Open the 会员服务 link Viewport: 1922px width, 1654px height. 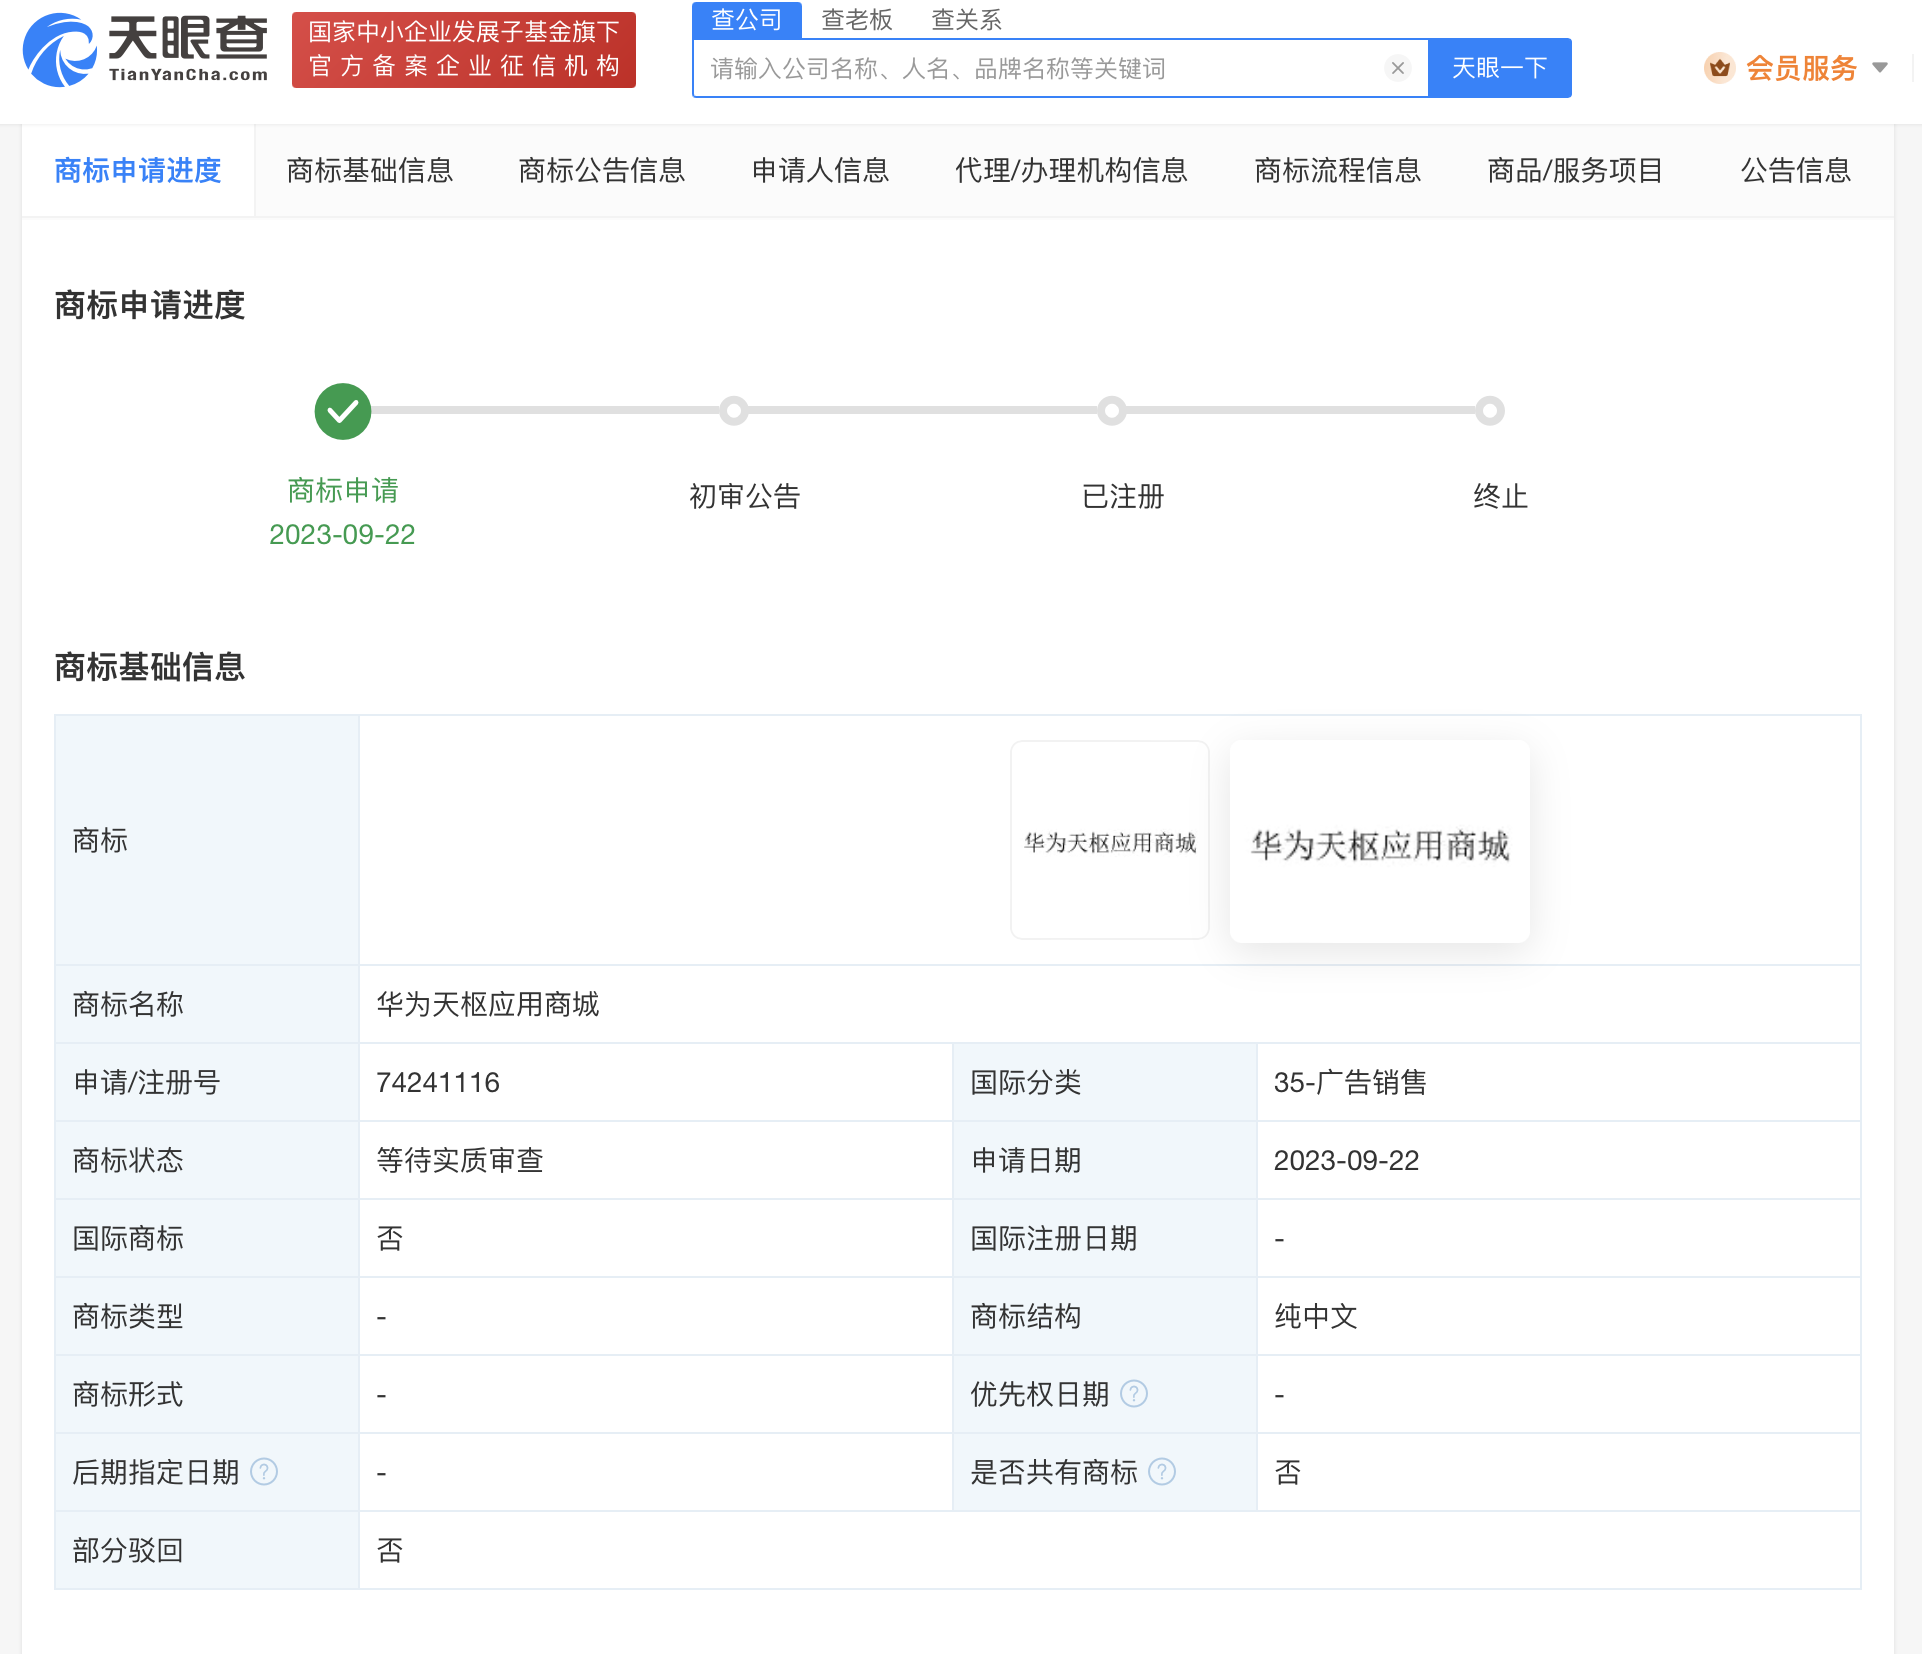1802,68
